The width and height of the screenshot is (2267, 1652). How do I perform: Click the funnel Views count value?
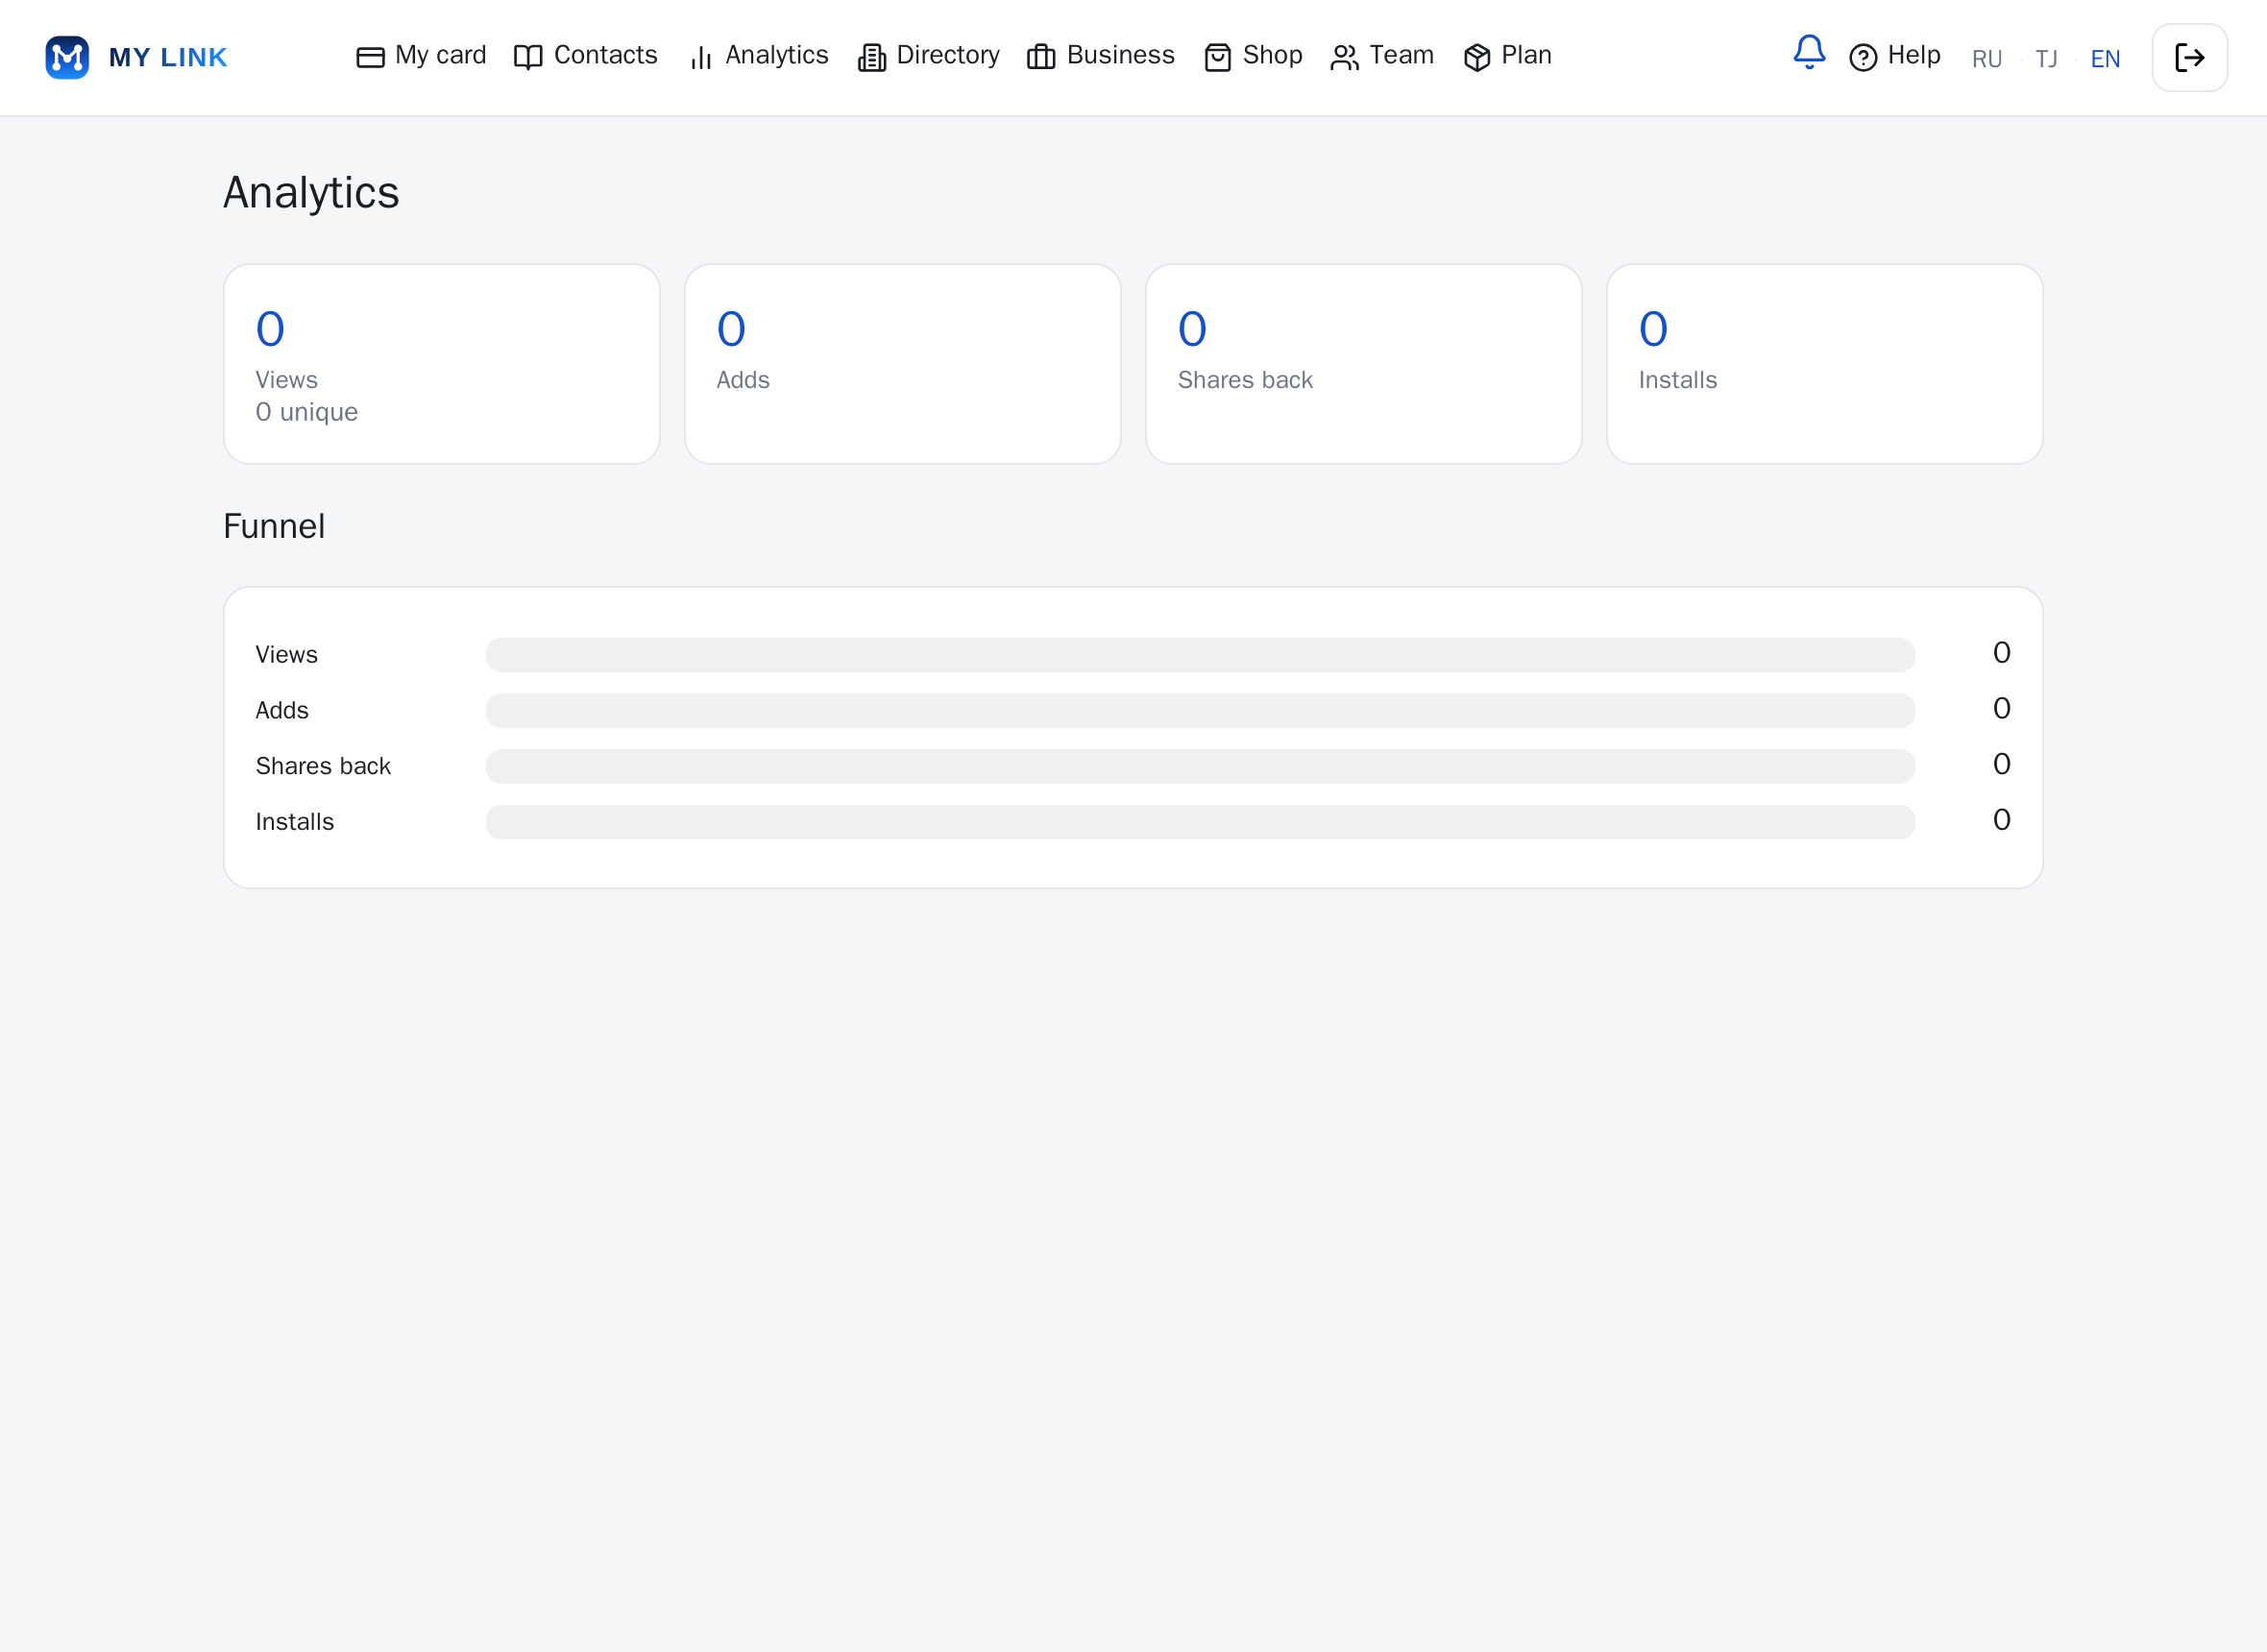coord(2002,653)
